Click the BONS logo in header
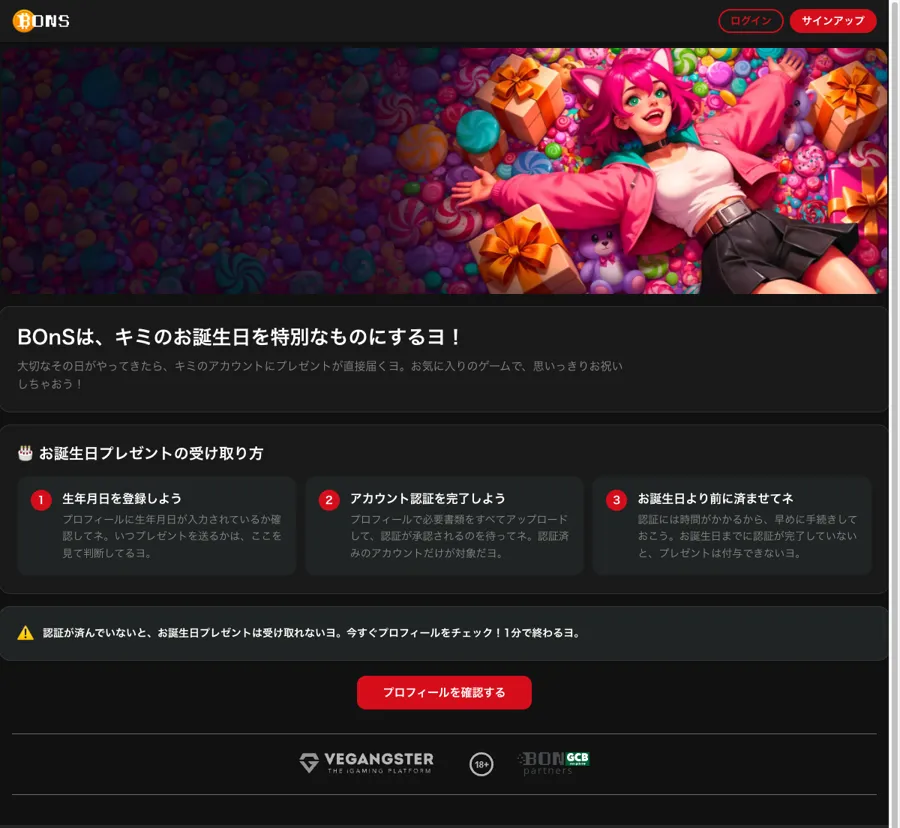This screenshot has width=900, height=828. coord(41,21)
